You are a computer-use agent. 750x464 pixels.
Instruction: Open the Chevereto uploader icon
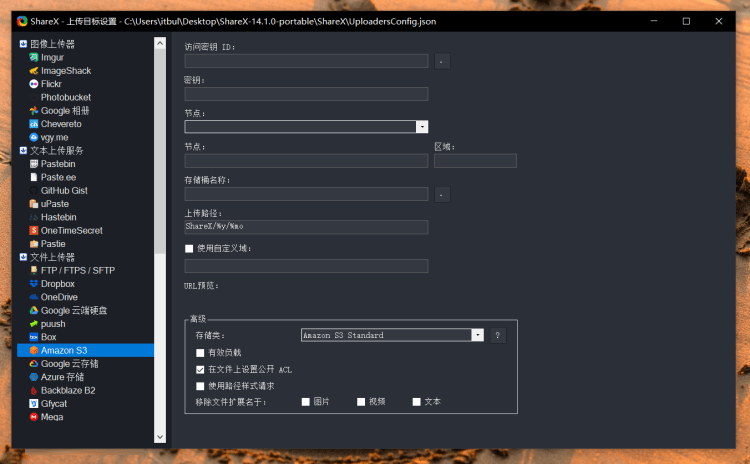(x=33, y=124)
